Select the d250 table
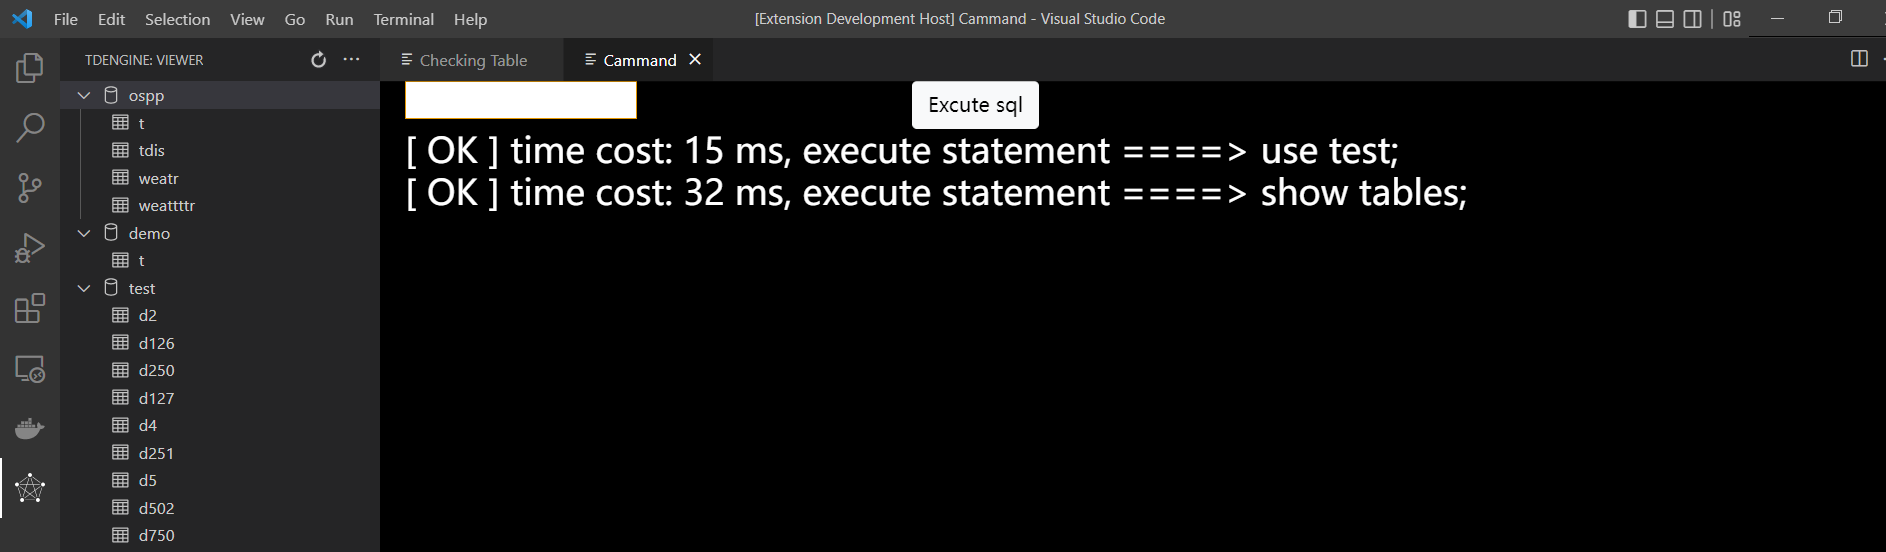Viewport: 1886px width, 552px height. coord(220,370)
